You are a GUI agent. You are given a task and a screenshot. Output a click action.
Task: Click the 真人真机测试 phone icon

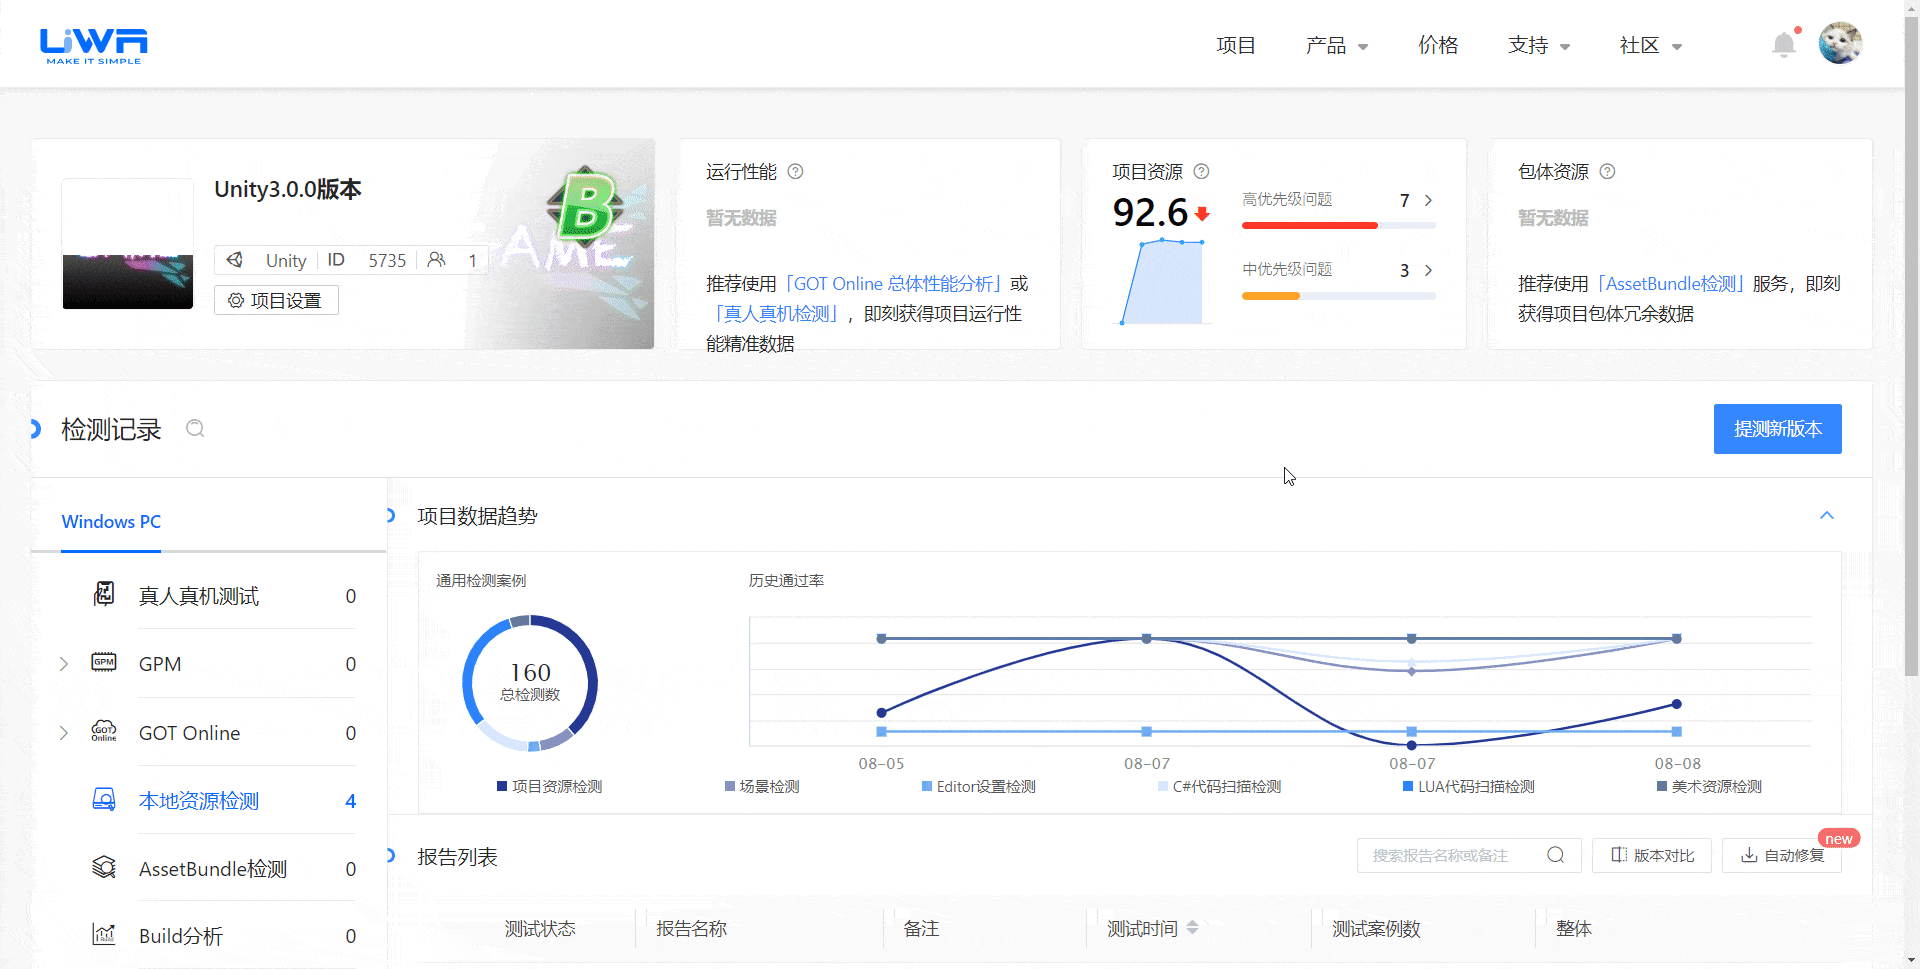[x=104, y=594]
